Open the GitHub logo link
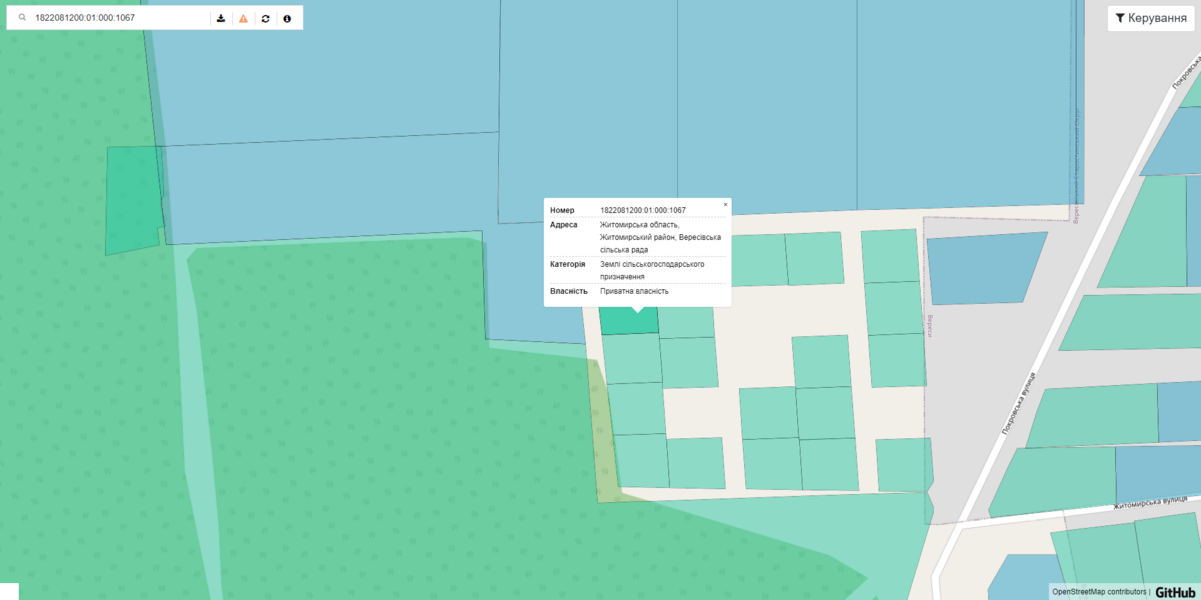Screen dimensions: 1201x600 click(1175, 592)
